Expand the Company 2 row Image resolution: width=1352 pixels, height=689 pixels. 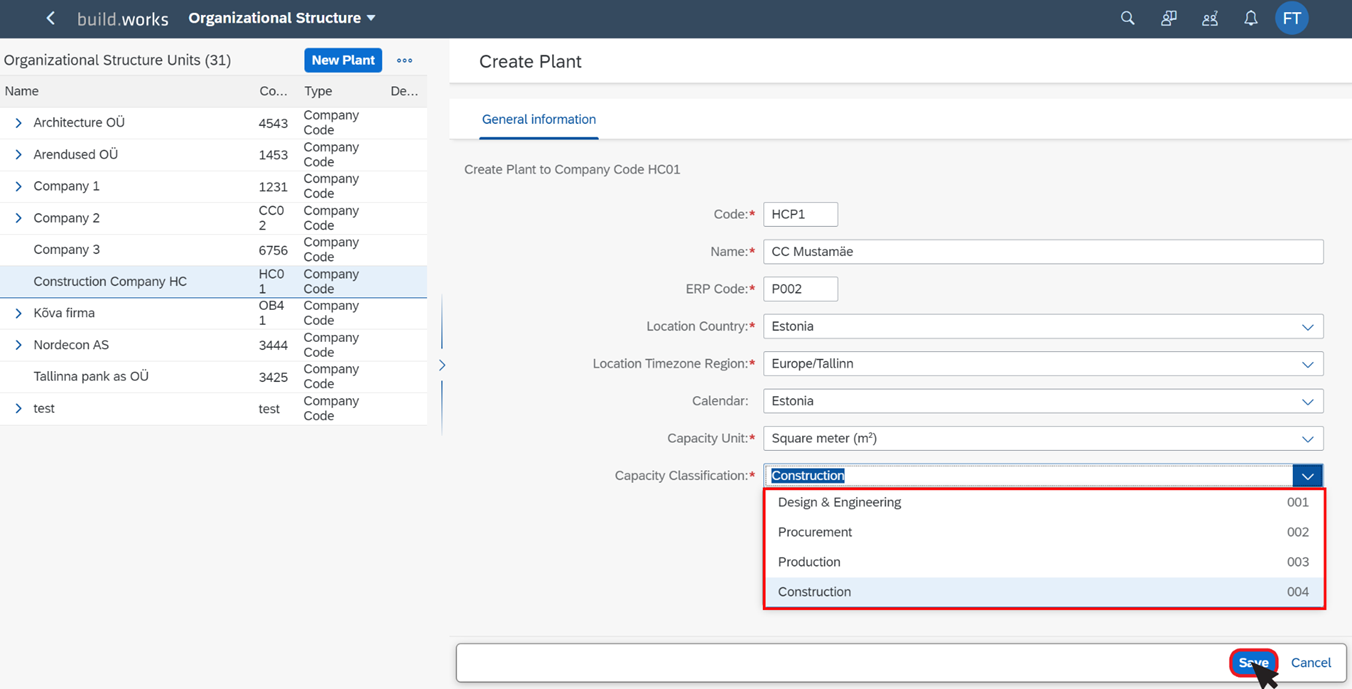(18, 218)
